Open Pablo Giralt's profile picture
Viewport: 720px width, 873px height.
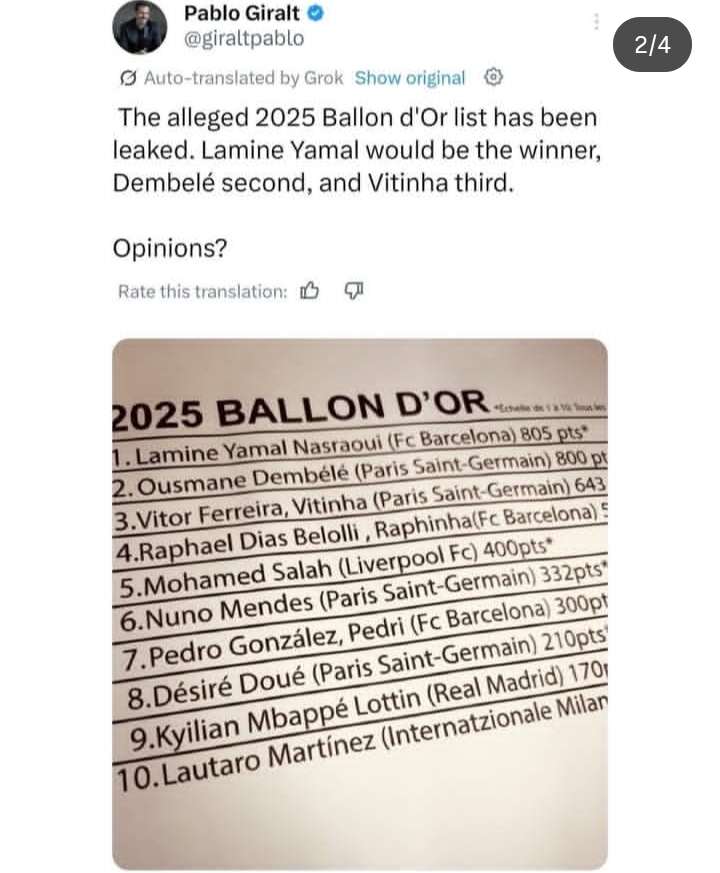click(x=140, y=26)
